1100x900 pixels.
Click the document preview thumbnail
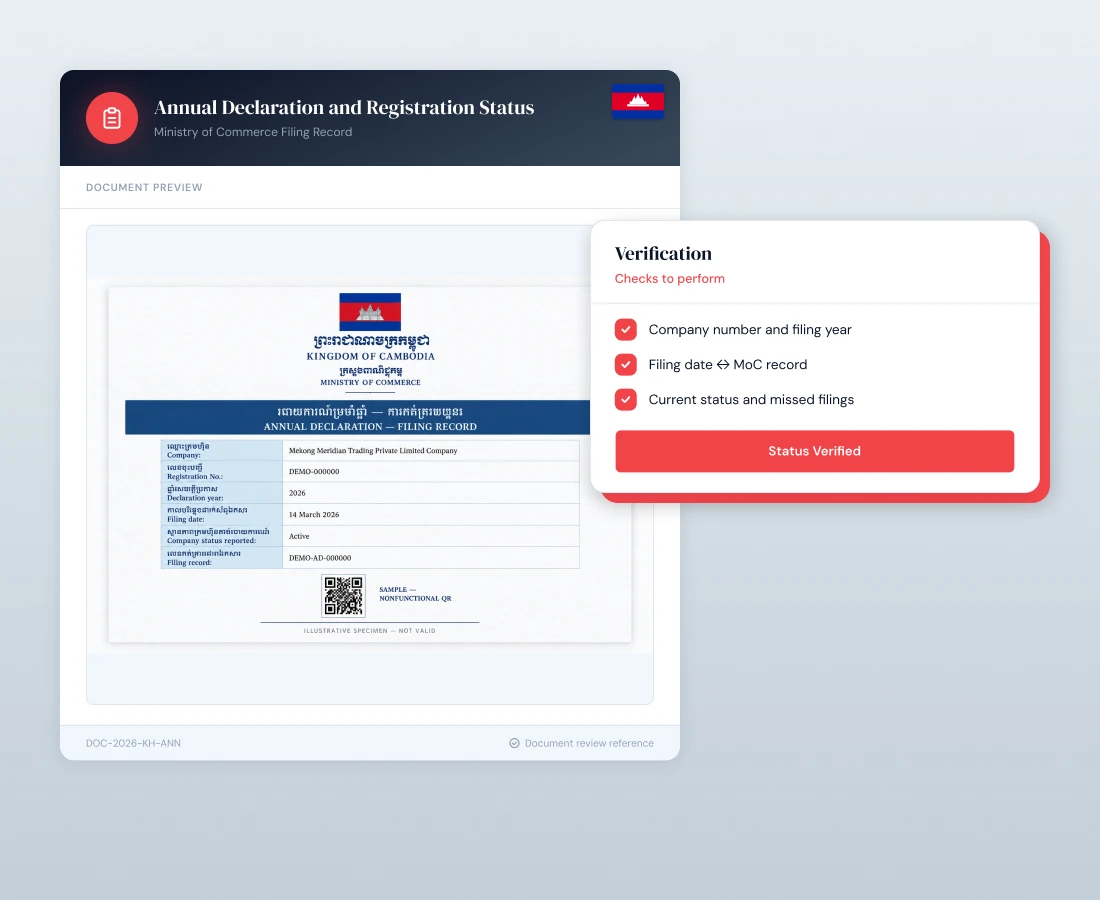click(370, 464)
